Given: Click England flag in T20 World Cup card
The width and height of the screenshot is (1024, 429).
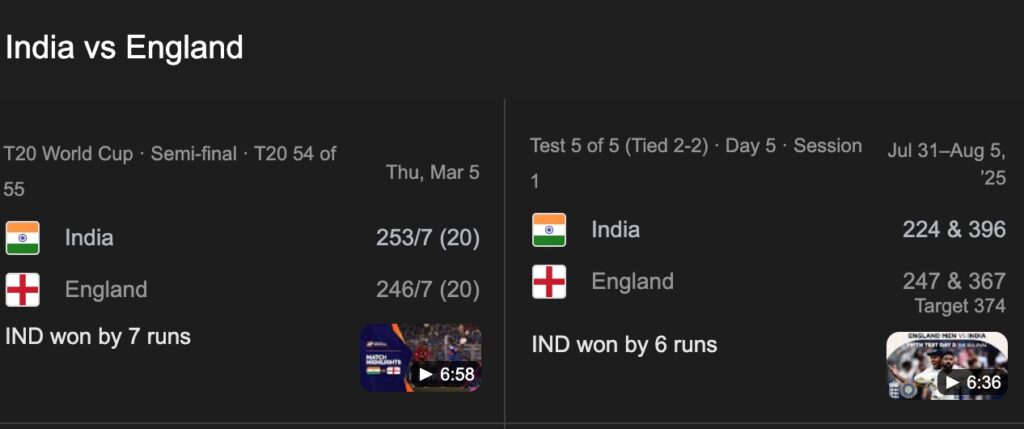Looking at the screenshot, I should [x=22, y=290].
